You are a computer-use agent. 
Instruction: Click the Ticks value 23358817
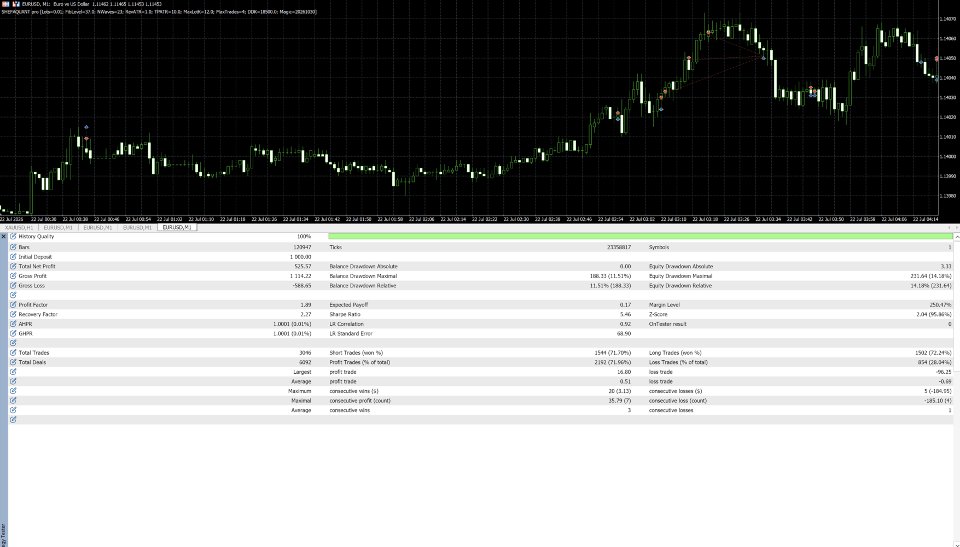pyautogui.click(x=618, y=247)
